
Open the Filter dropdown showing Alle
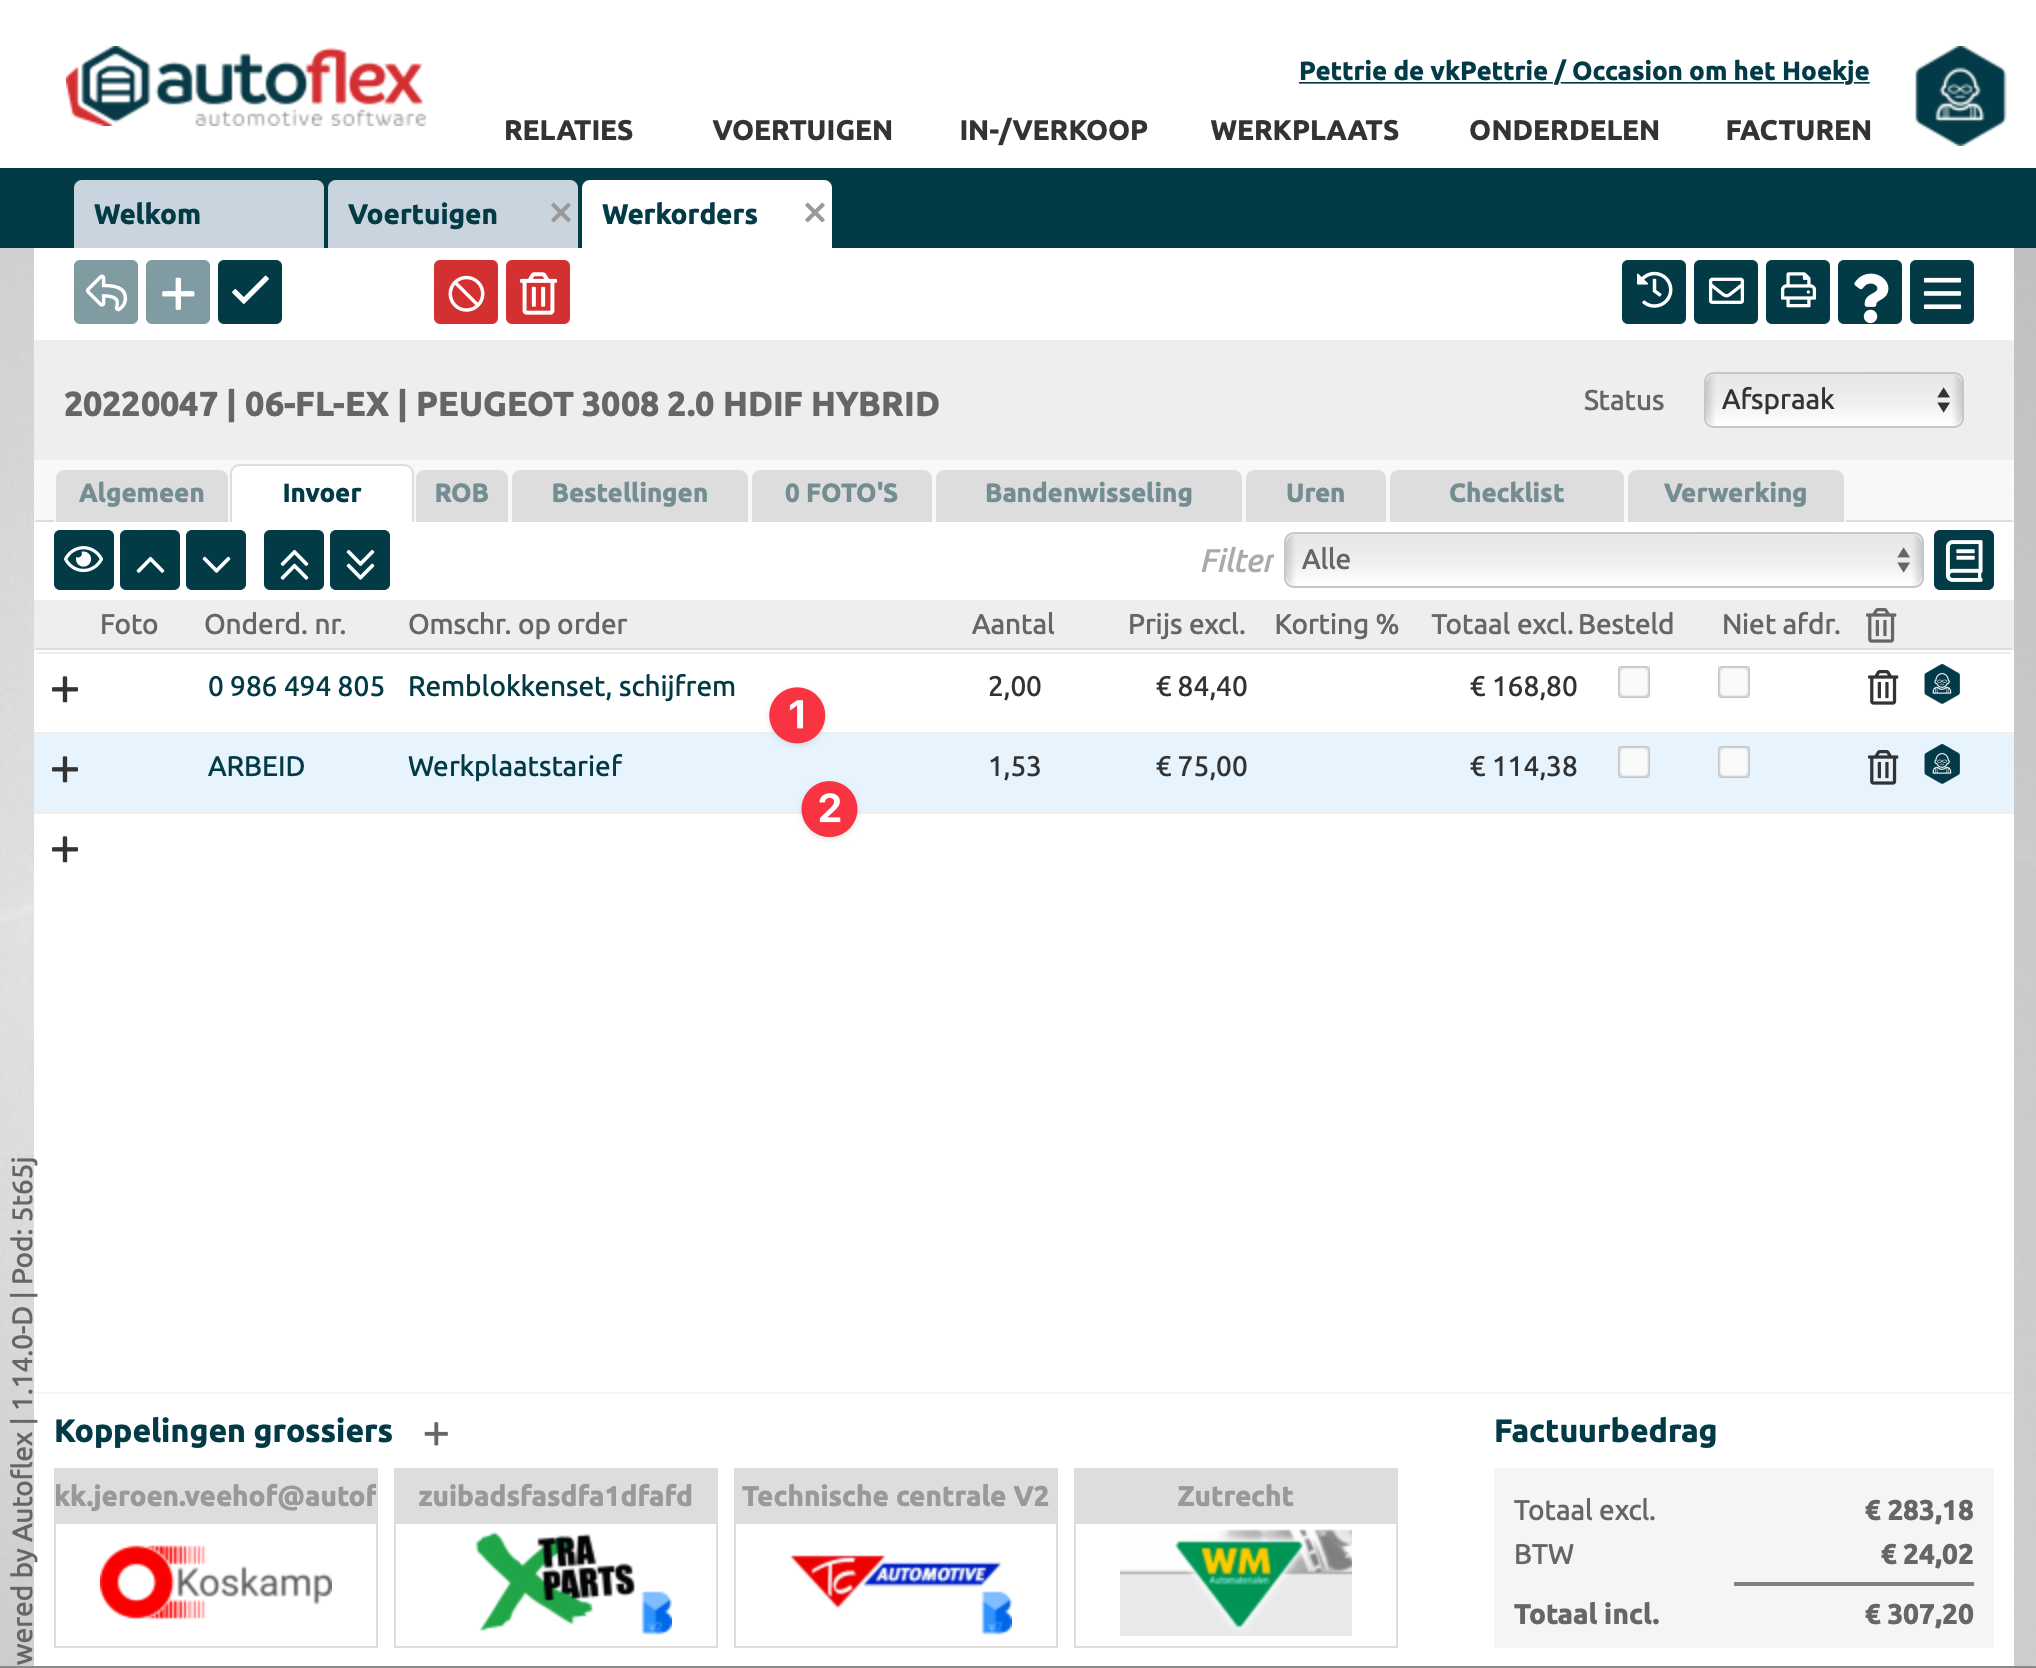click(1603, 560)
